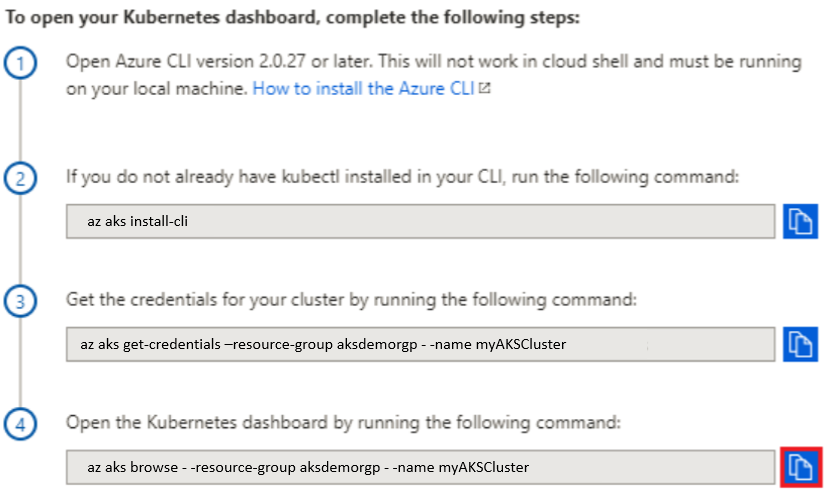Click connector line between steps 3 and 4
Viewport: 827px width, 500px height.
click(x=20, y=363)
